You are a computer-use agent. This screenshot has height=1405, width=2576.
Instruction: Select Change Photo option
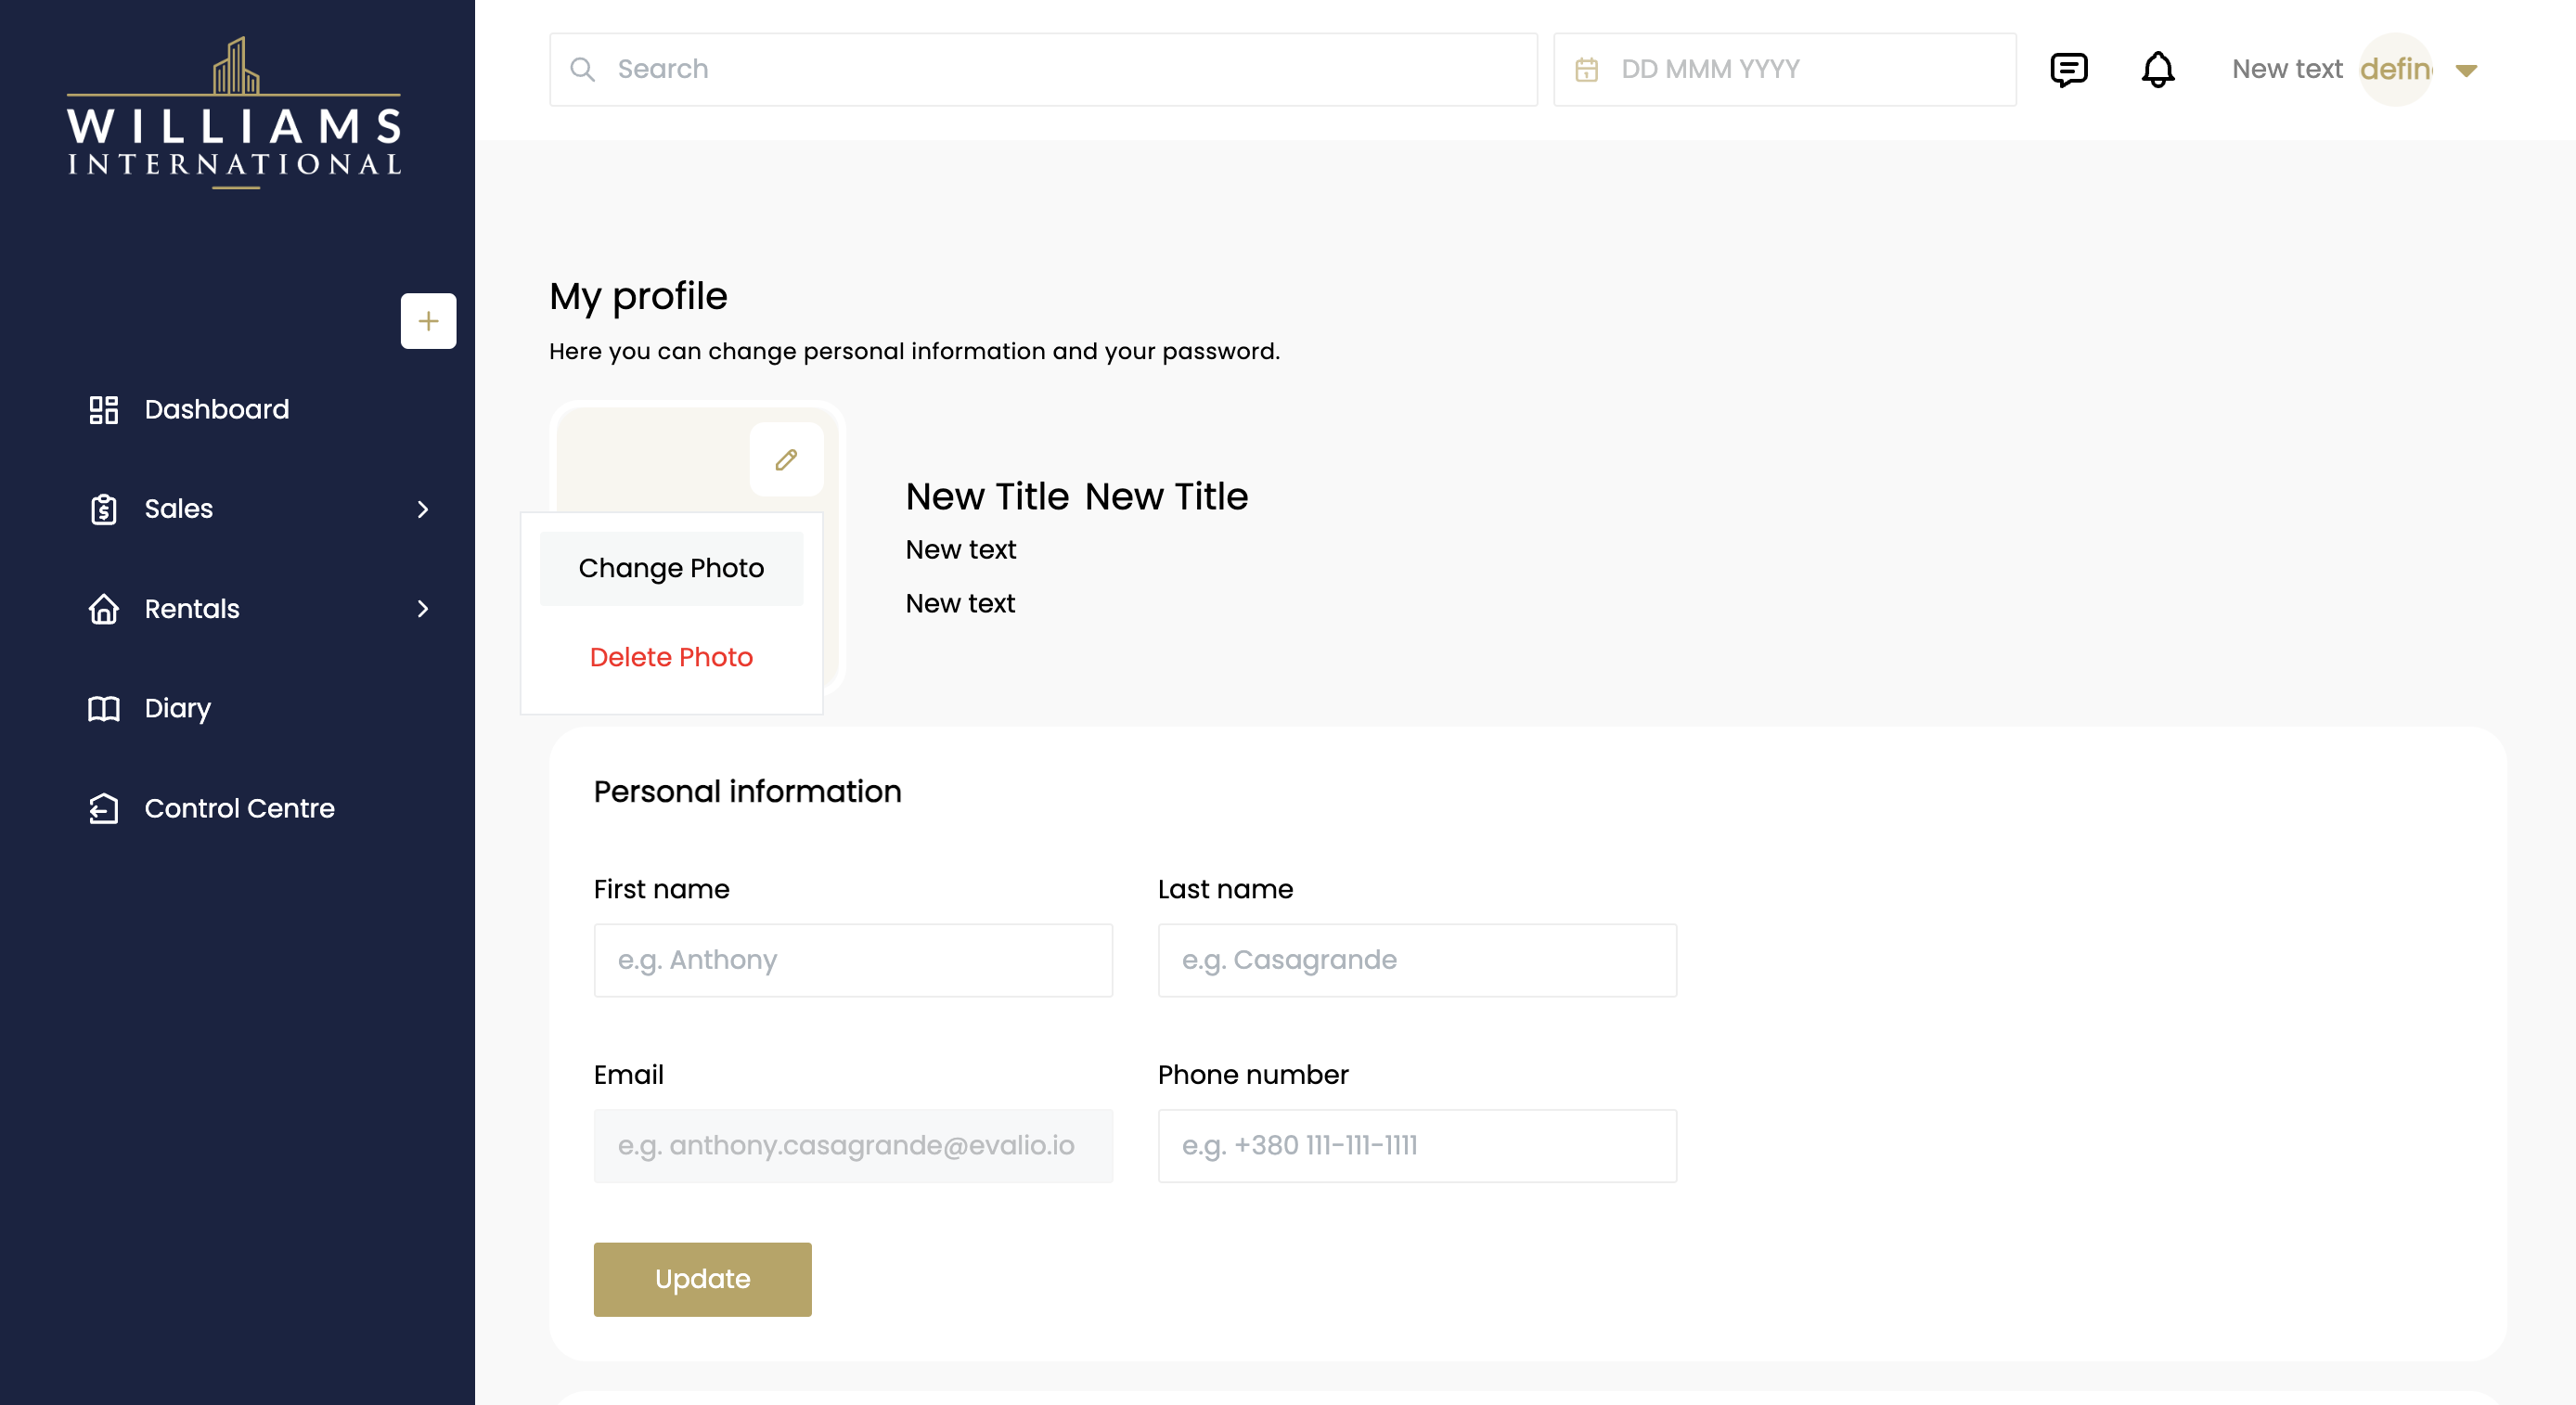(671, 568)
